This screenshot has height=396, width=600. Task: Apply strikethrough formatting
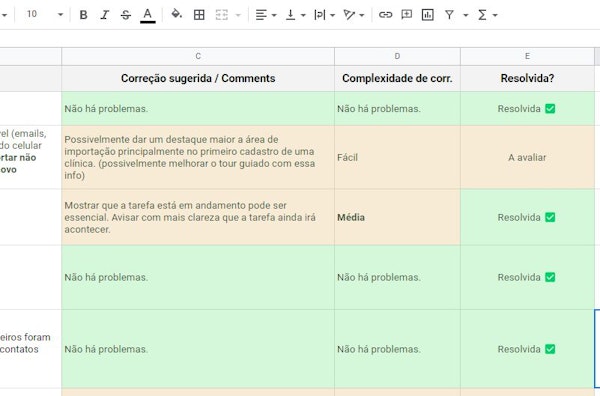tap(126, 15)
